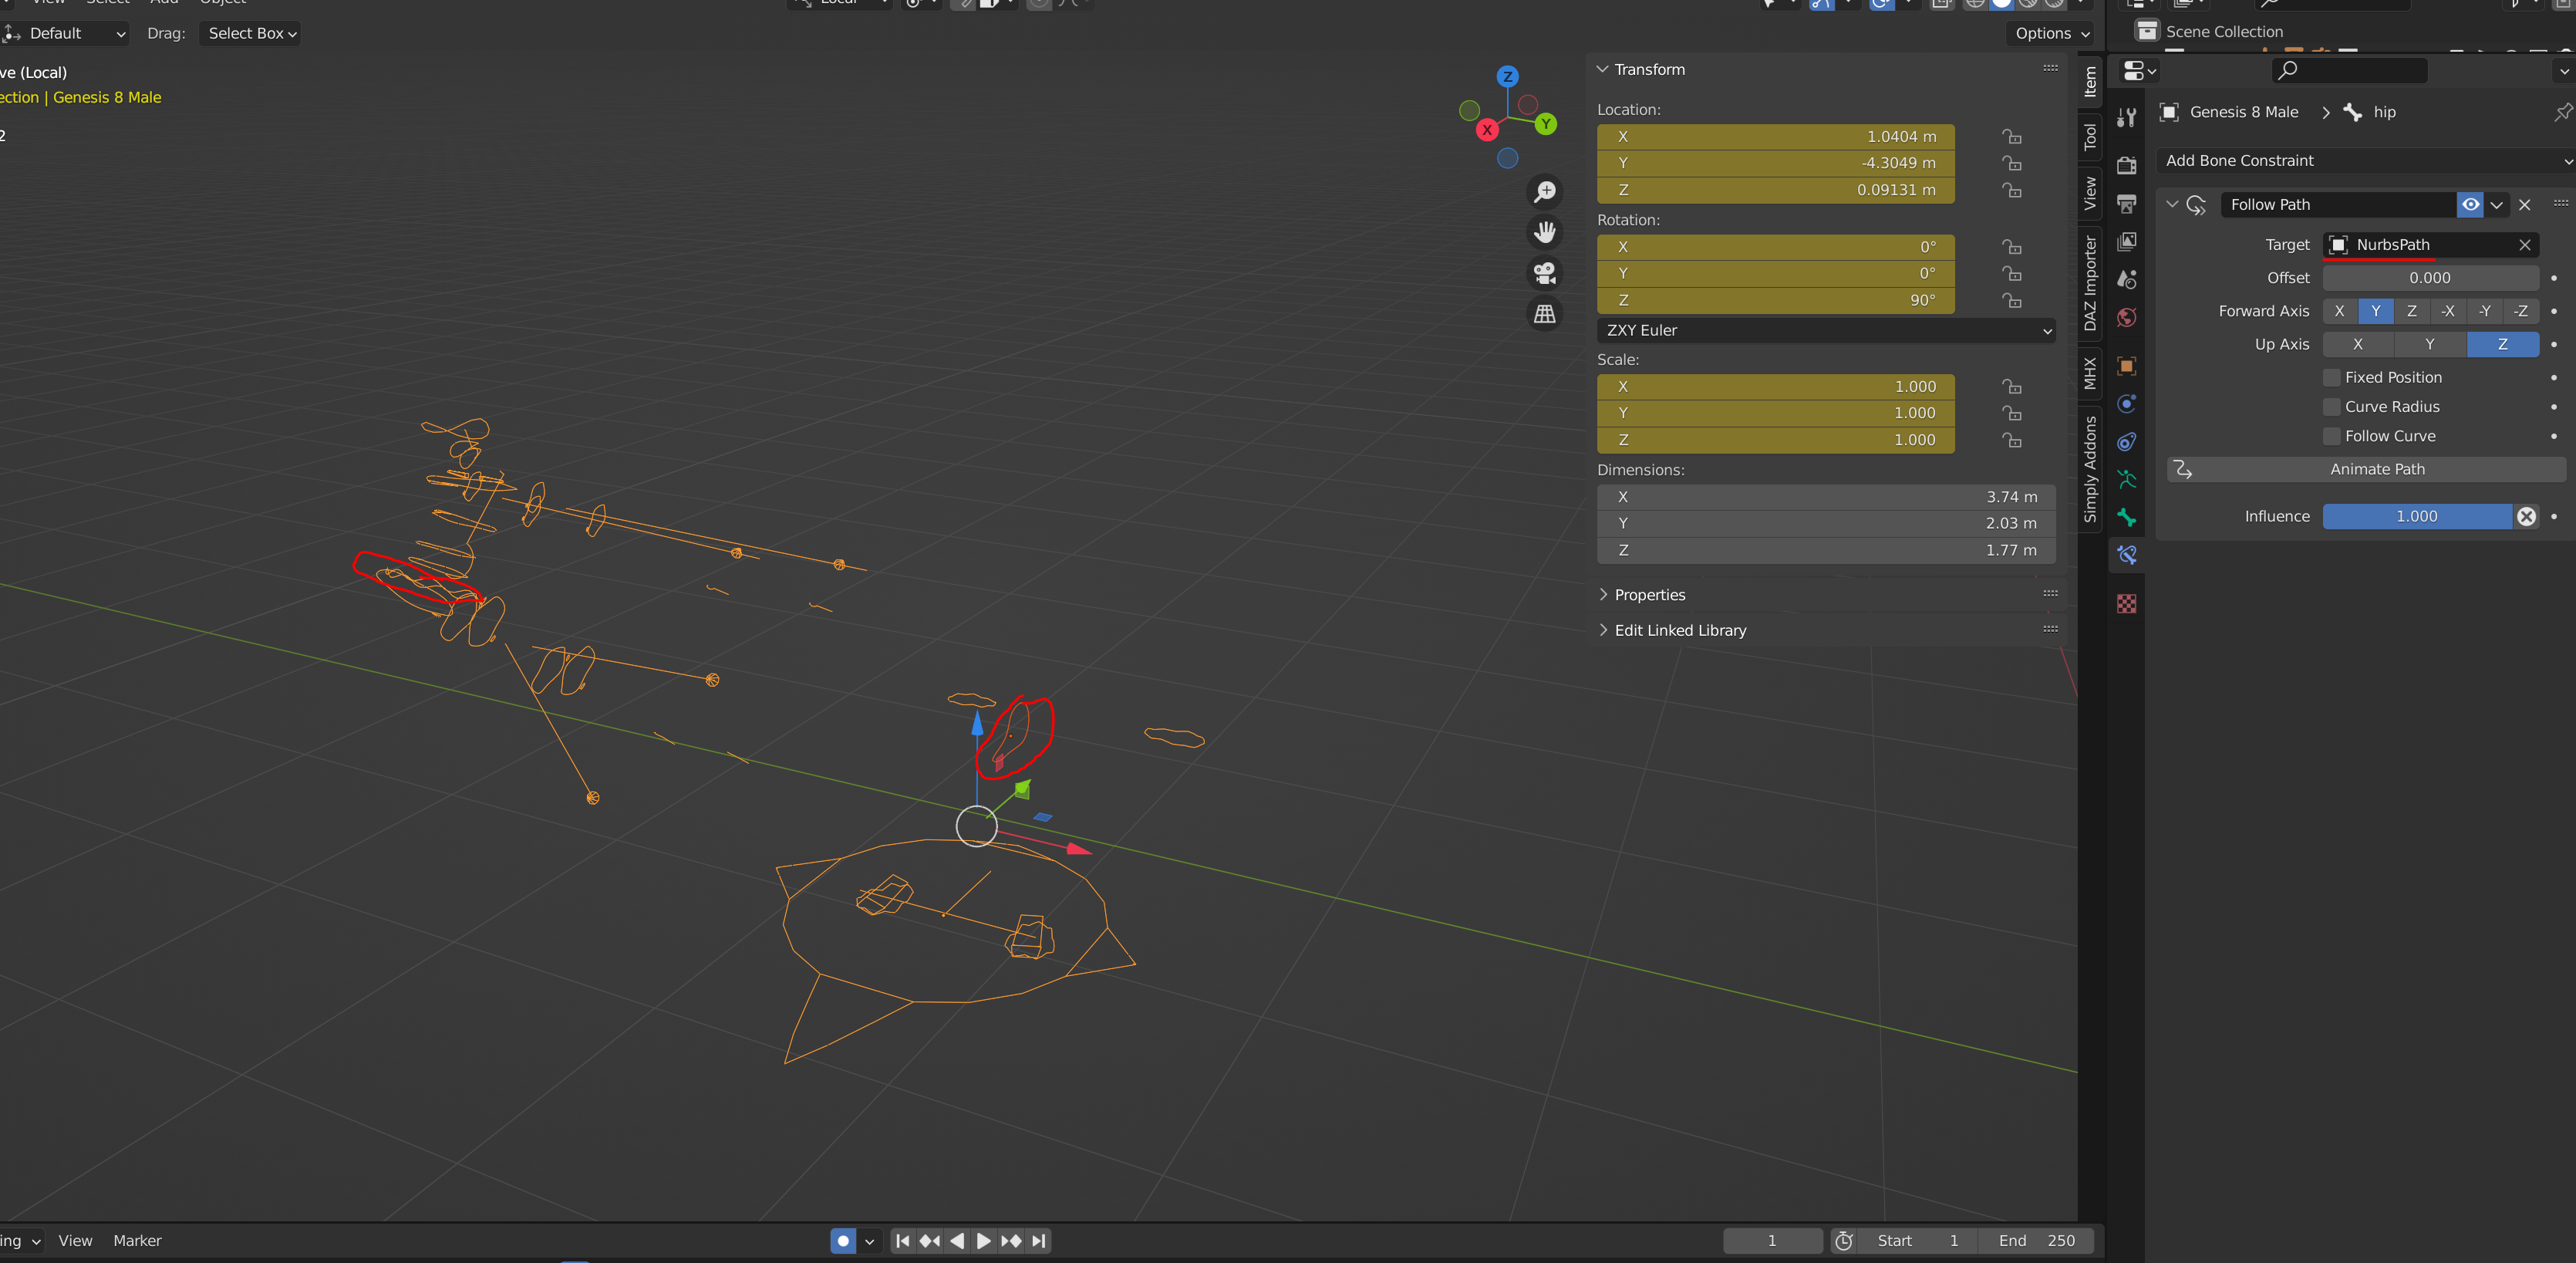Jump to the last frame in the timeline

click(x=1039, y=1241)
